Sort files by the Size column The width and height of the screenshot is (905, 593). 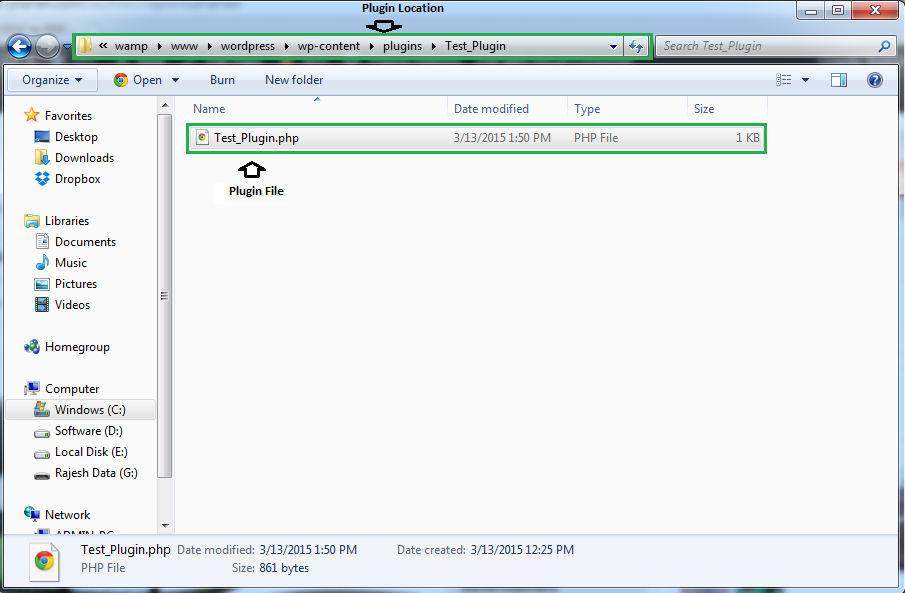[x=704, y=109]
